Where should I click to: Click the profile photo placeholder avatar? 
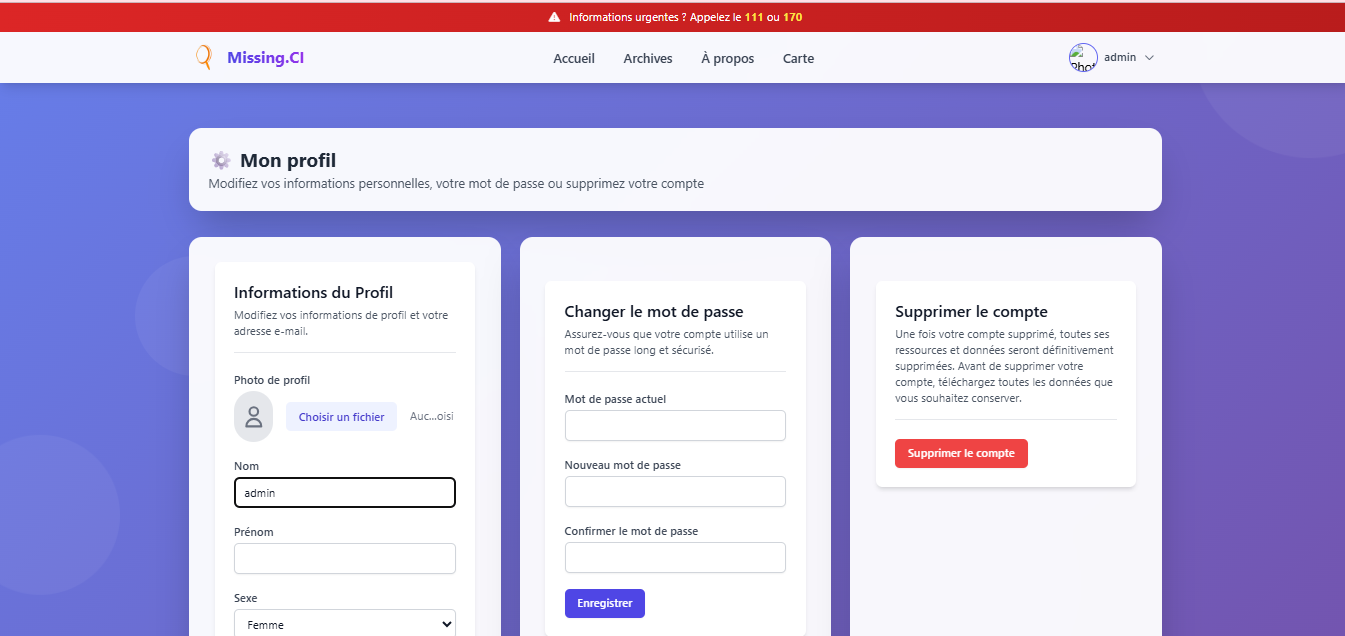tap(253, 417)
